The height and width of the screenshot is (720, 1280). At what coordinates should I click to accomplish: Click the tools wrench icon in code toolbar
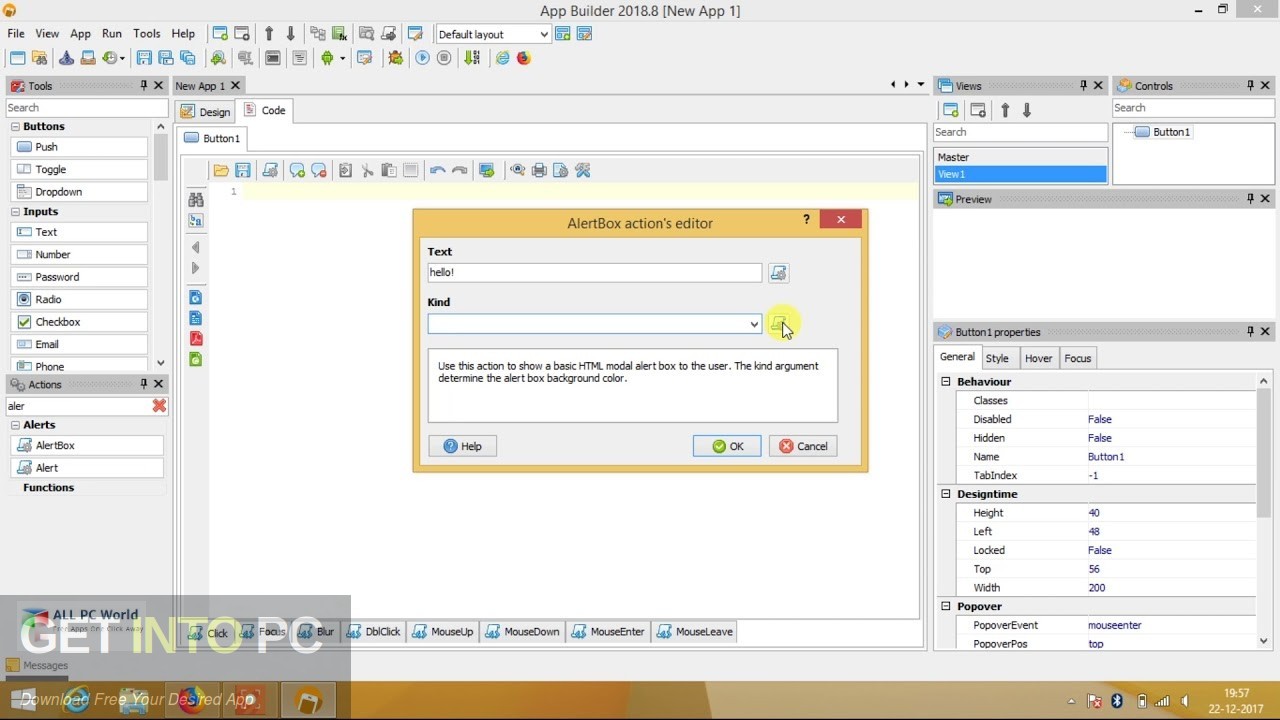583,171
